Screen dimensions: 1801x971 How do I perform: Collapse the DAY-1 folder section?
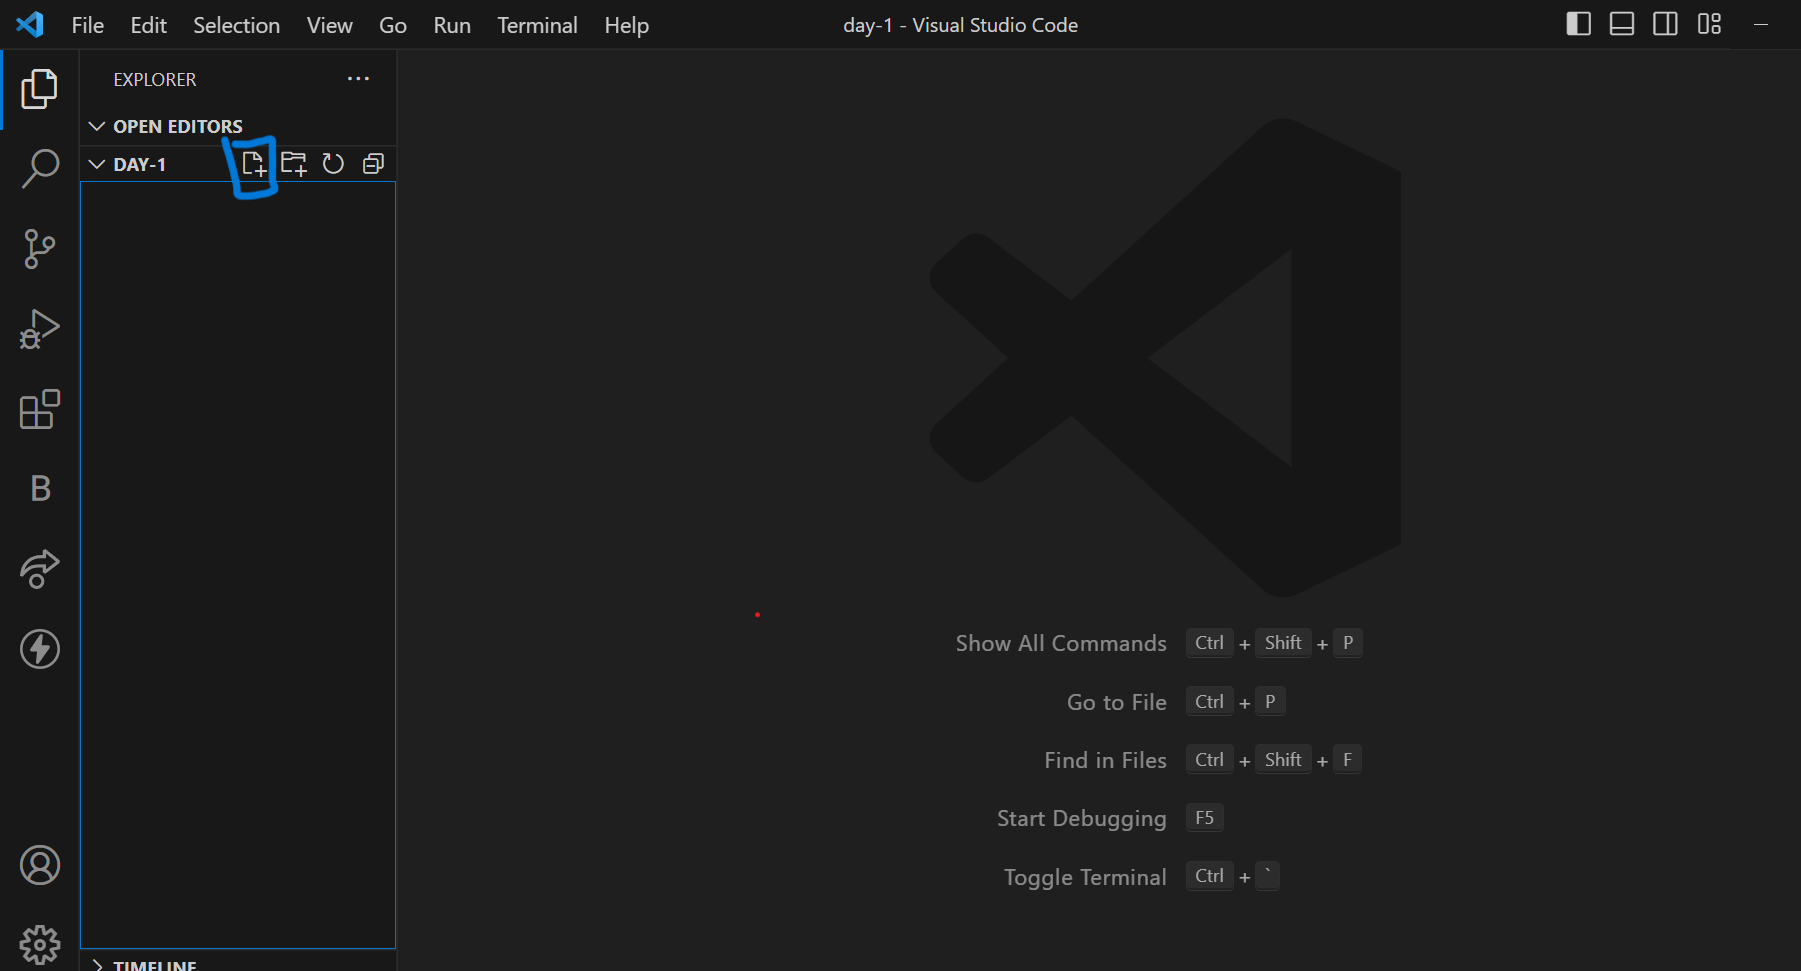point(97,163)
